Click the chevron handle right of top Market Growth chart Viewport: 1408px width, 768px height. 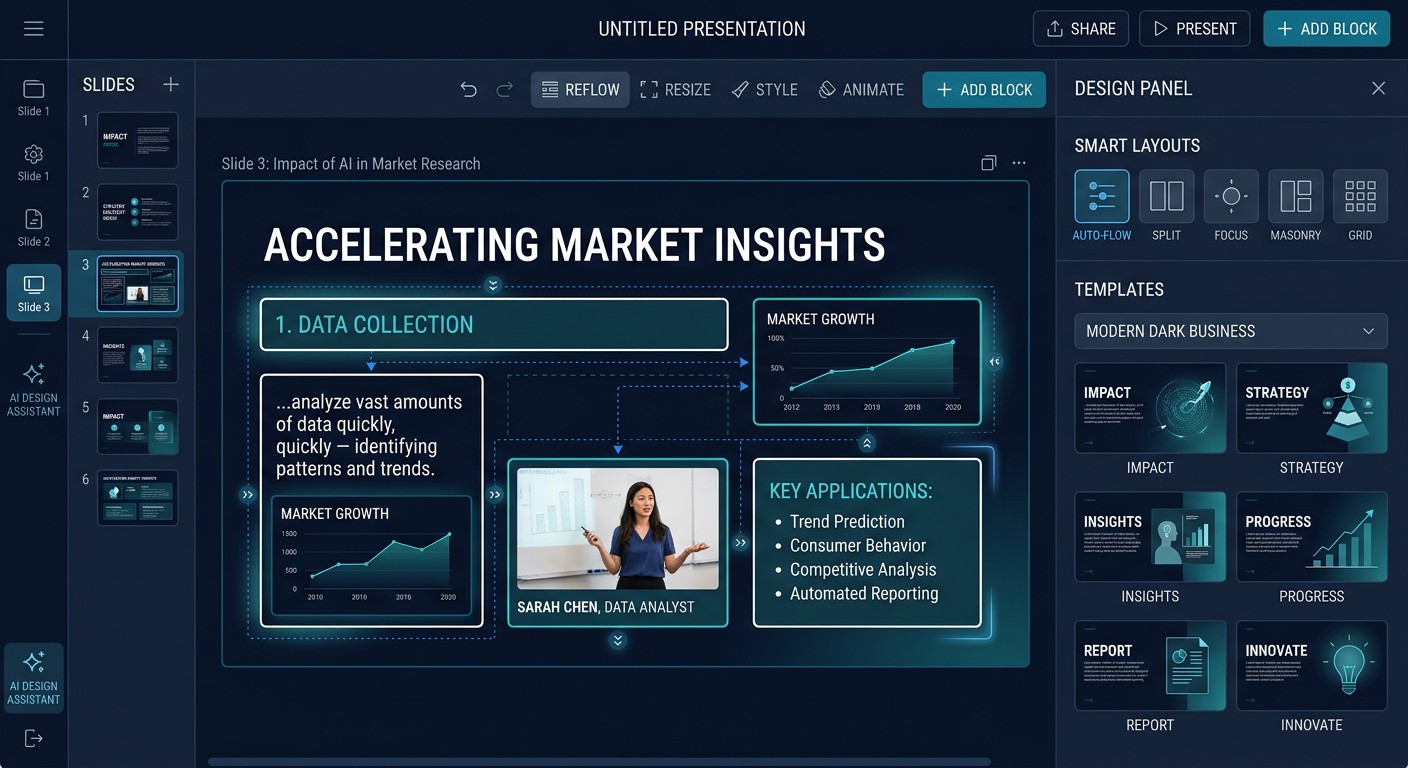coord(994,362)
